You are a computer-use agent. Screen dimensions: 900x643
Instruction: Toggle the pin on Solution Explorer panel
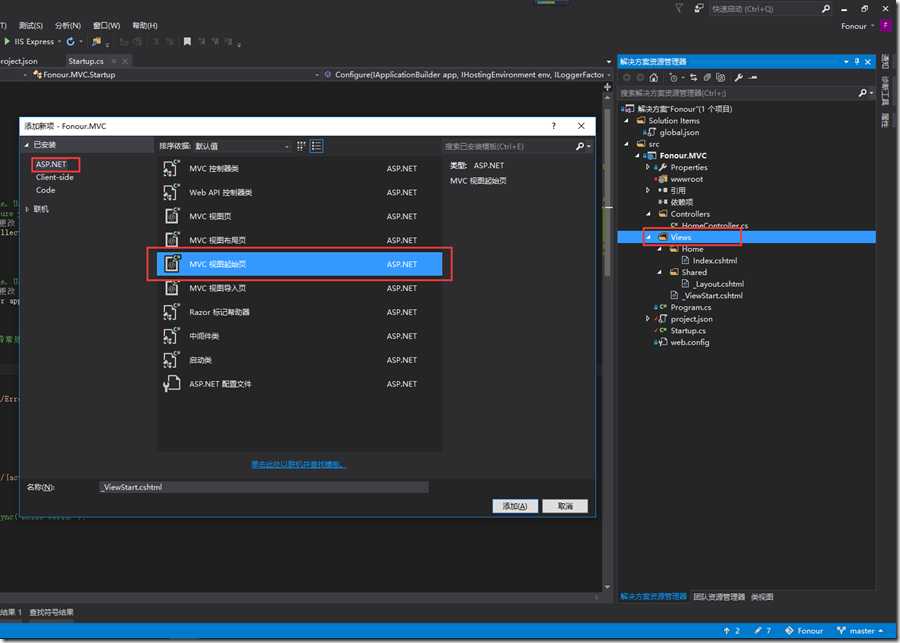855,61
